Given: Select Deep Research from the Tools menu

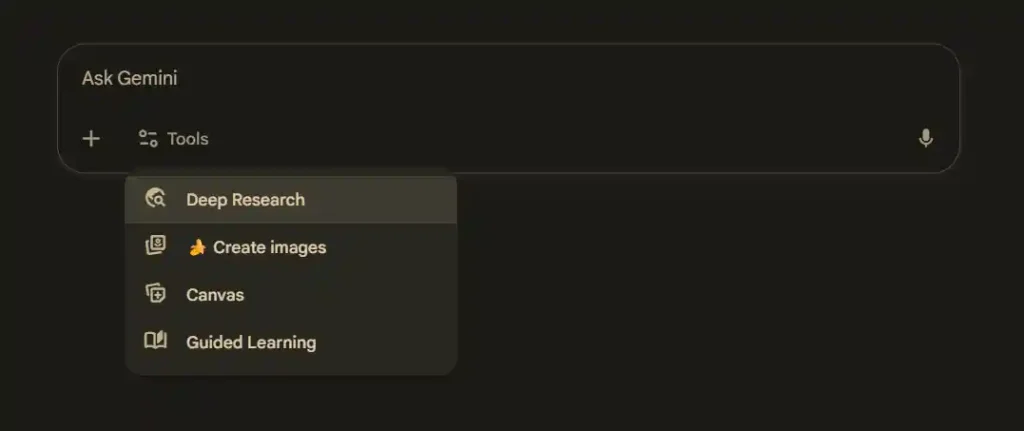Looking at the screenshot, I should point(245,200).
